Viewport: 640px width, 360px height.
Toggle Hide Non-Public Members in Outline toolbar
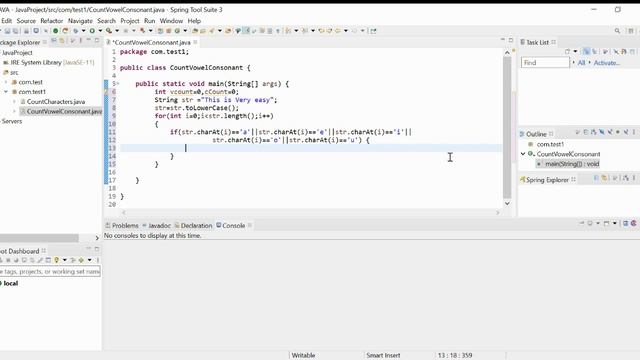click(618, 132)
